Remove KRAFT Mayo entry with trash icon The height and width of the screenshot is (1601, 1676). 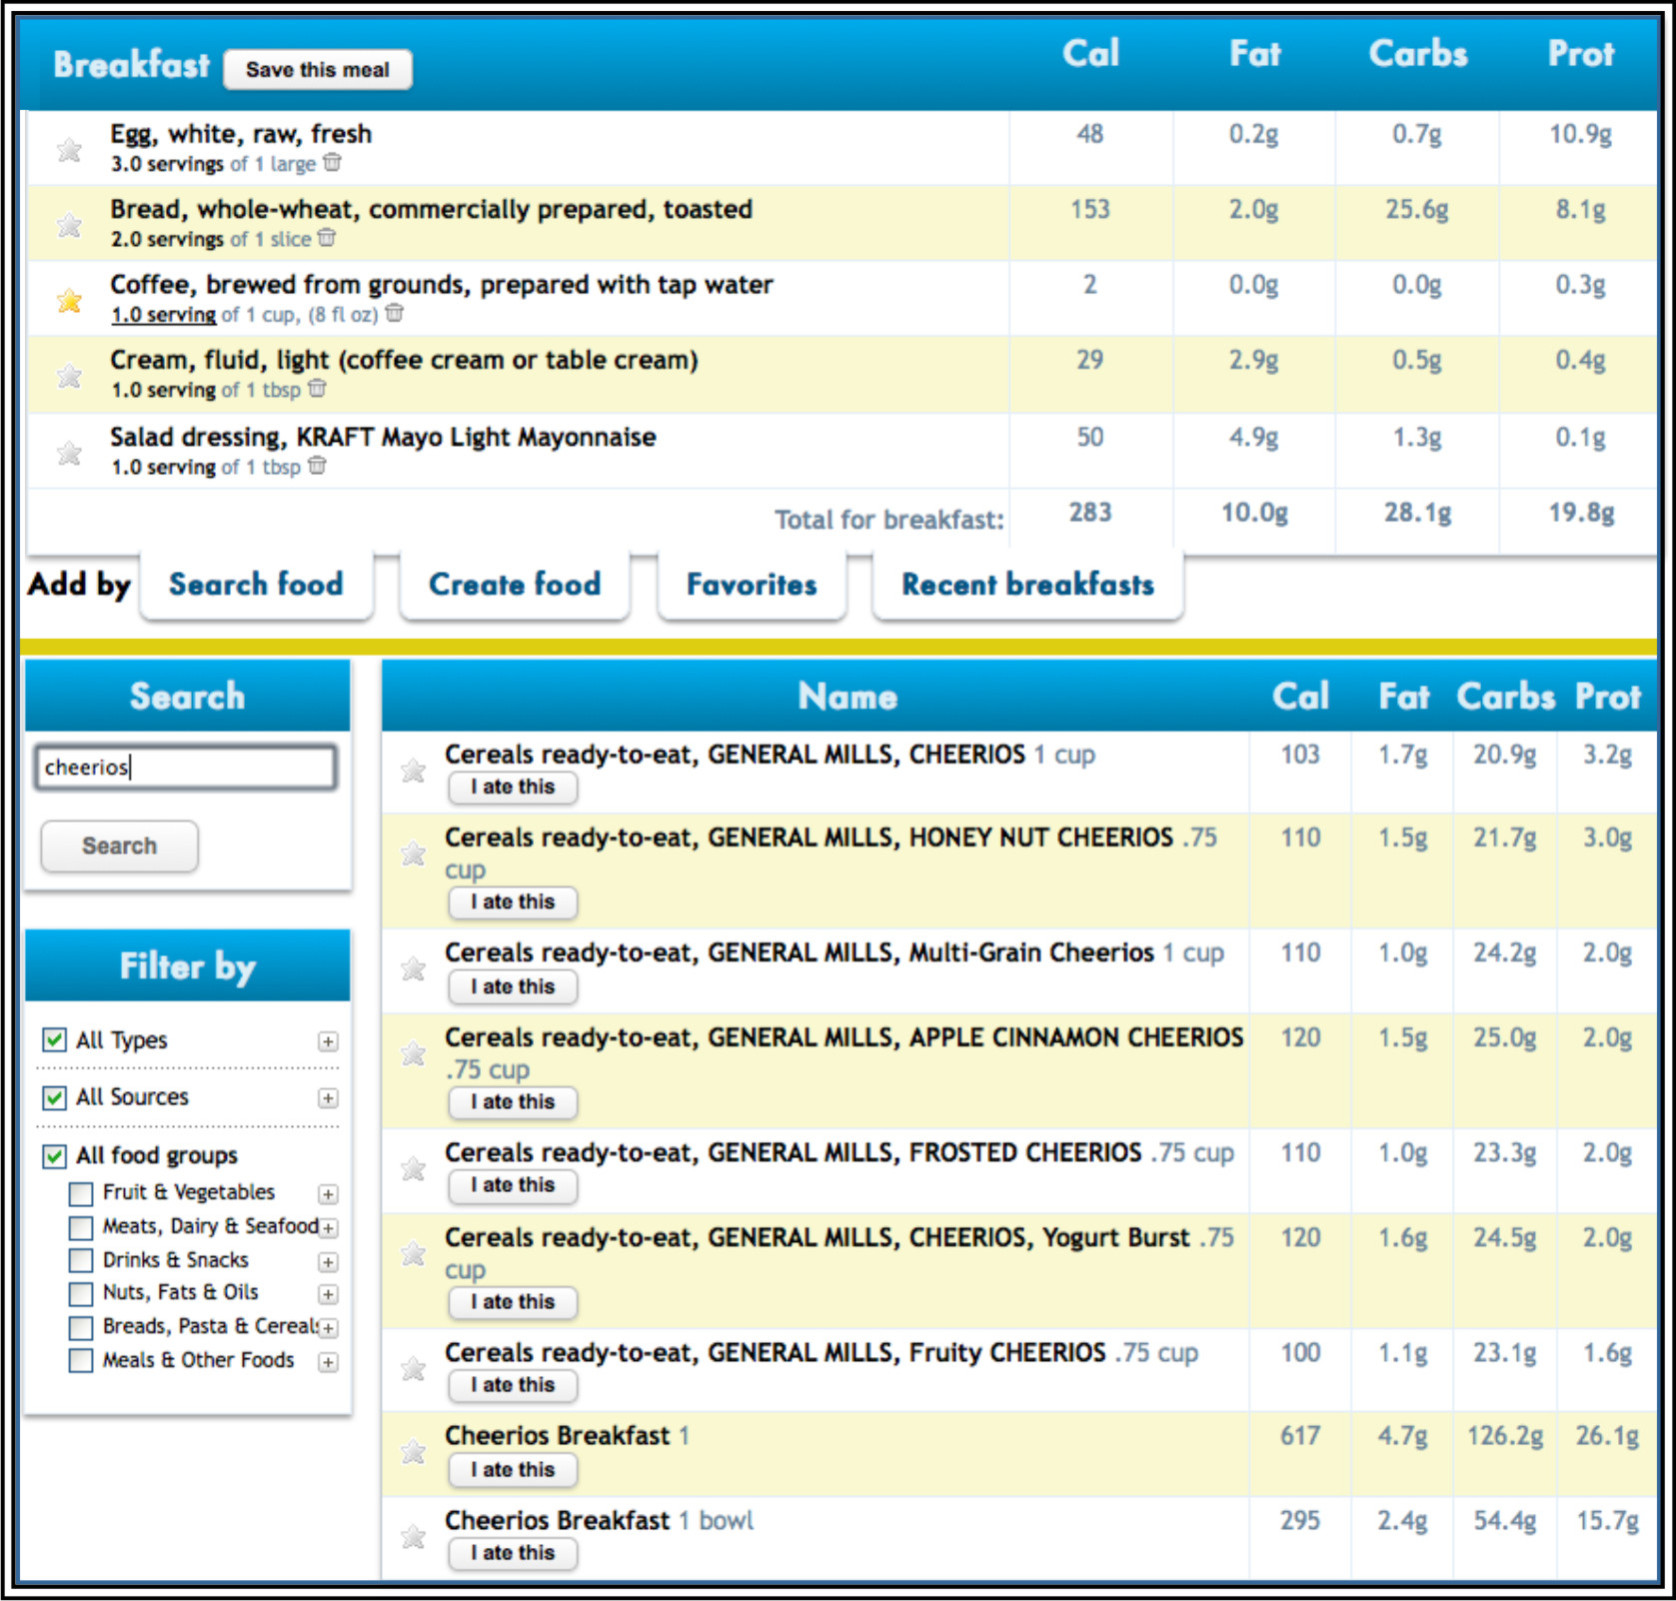click(x=317, y=465)
